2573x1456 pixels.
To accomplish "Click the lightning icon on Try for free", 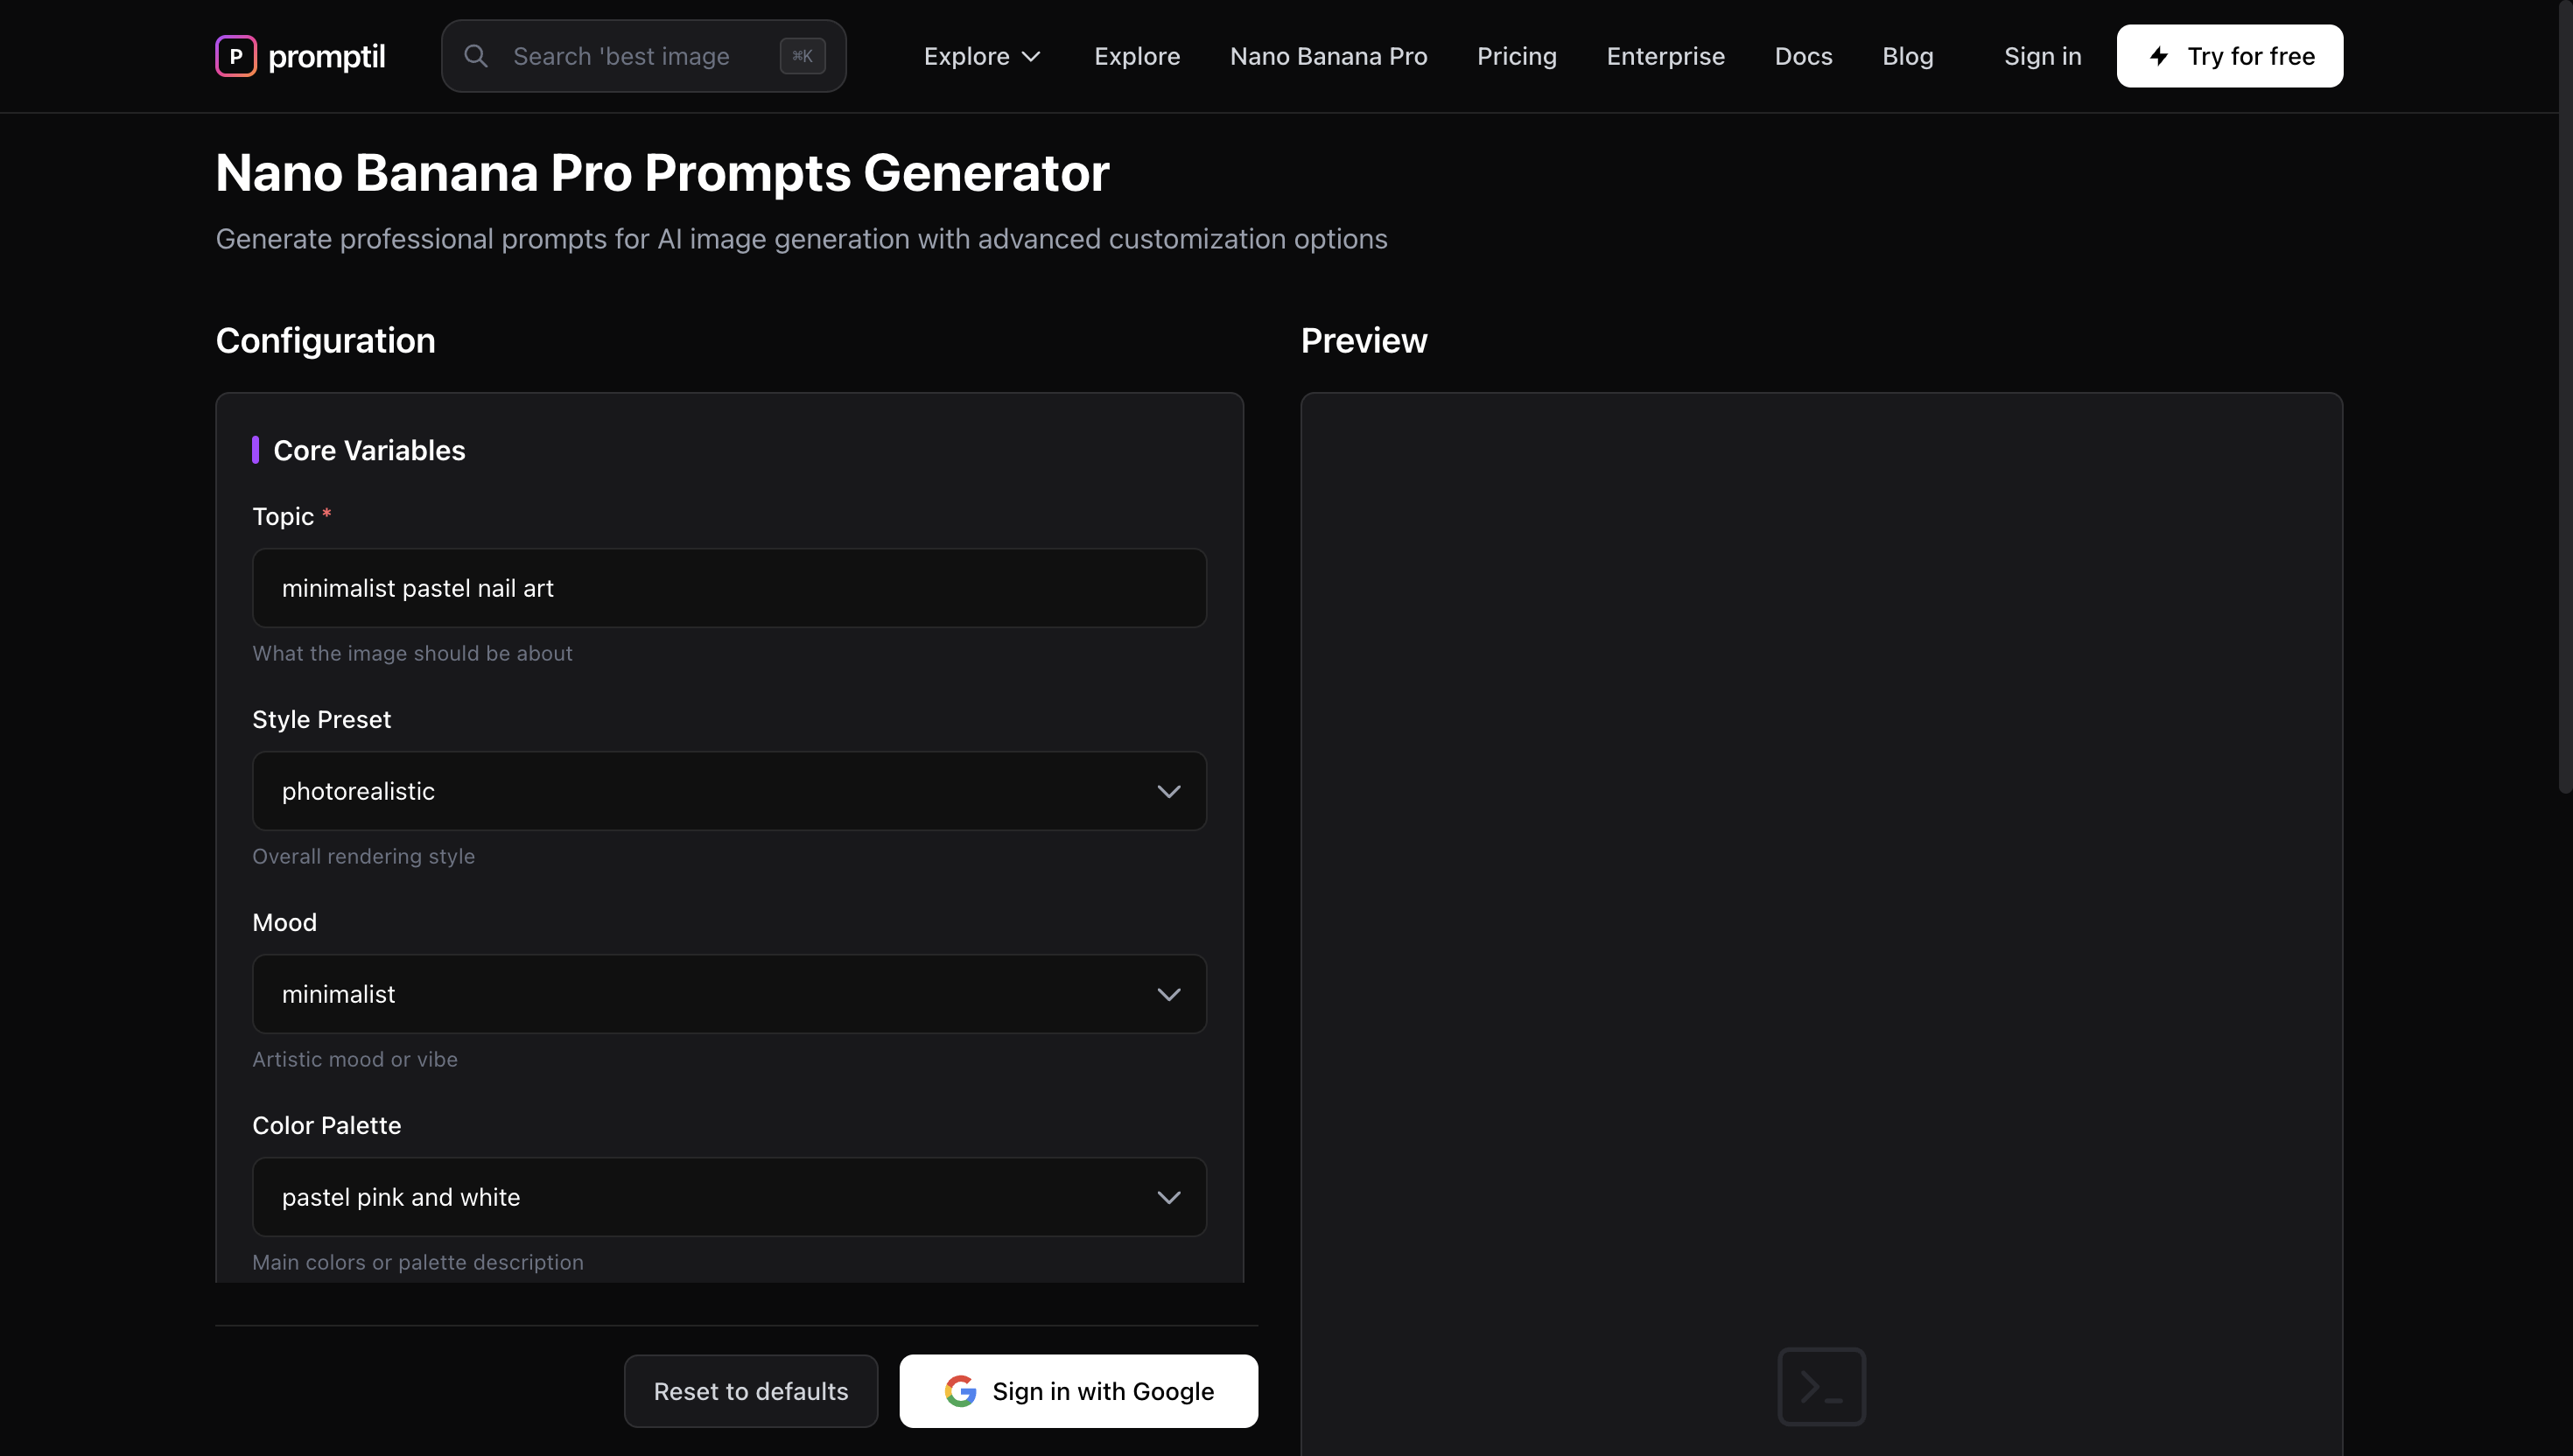I will (2159, 56).
